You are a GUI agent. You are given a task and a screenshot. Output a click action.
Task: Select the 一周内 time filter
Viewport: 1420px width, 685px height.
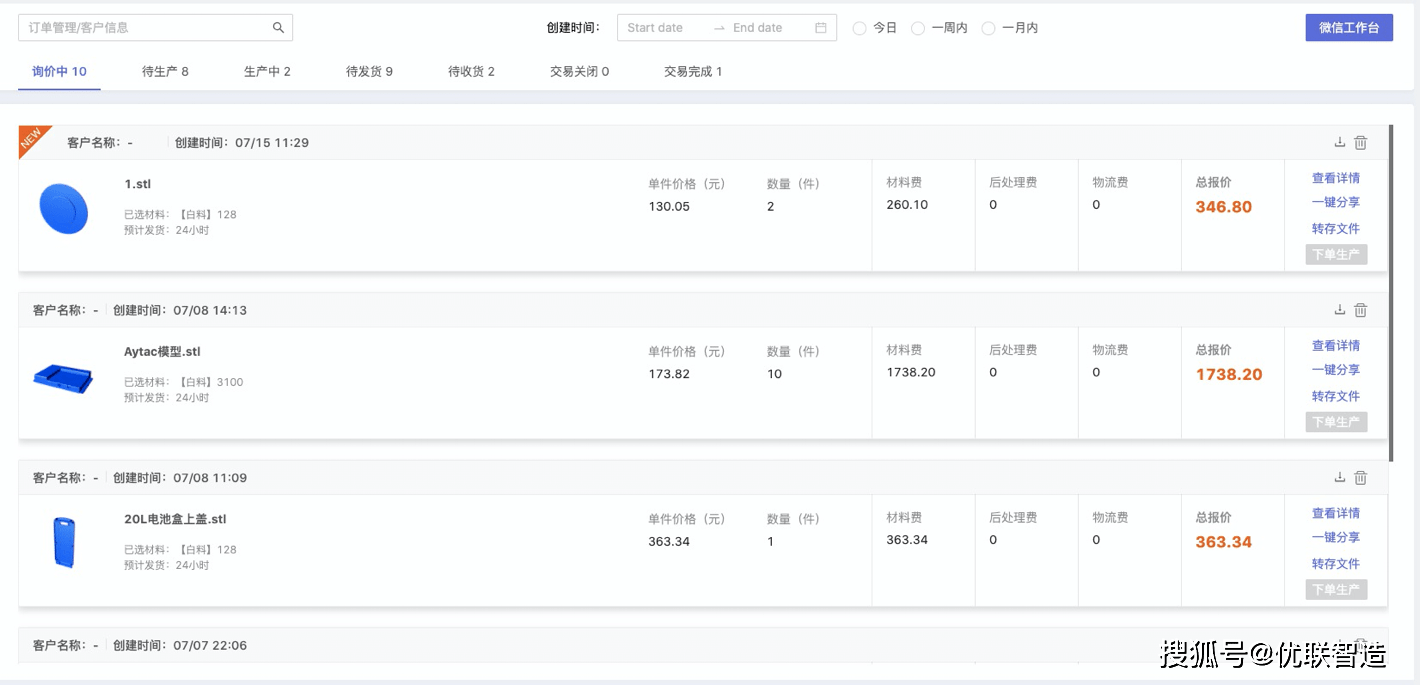pos(918,28)
